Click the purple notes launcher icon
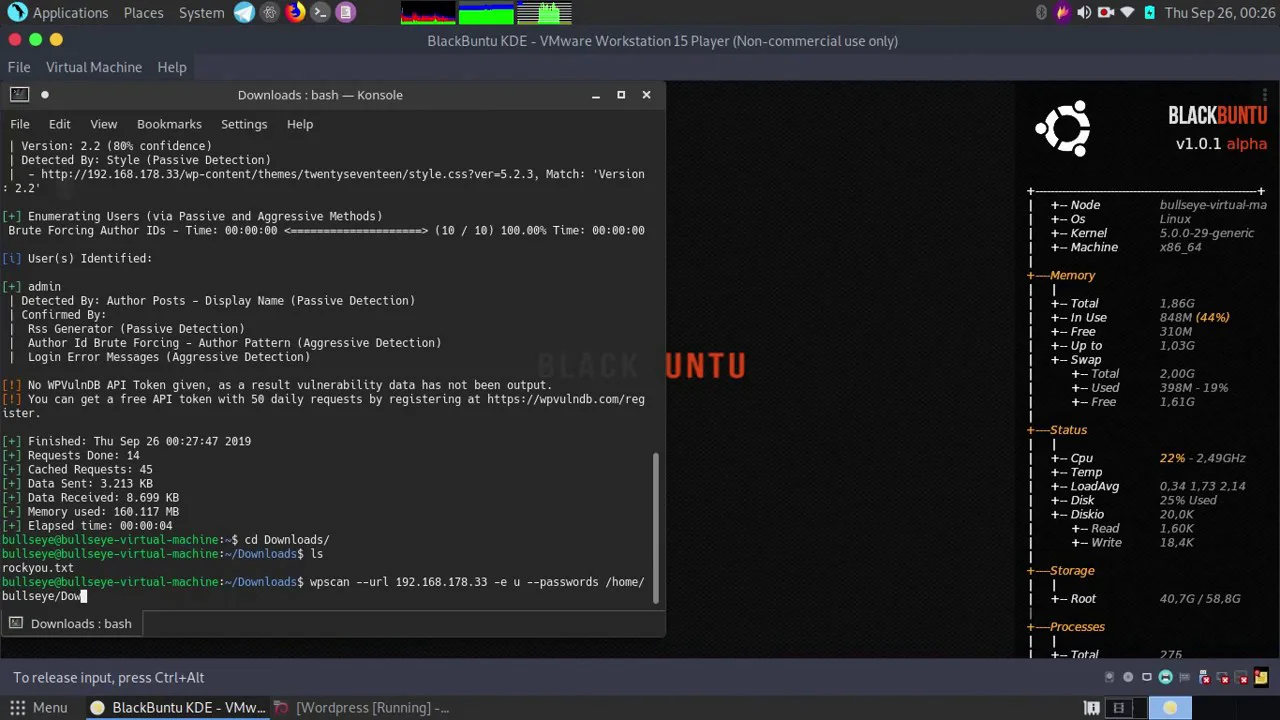The width and height of the screenshot is (1280, 720). coord(345,13)
